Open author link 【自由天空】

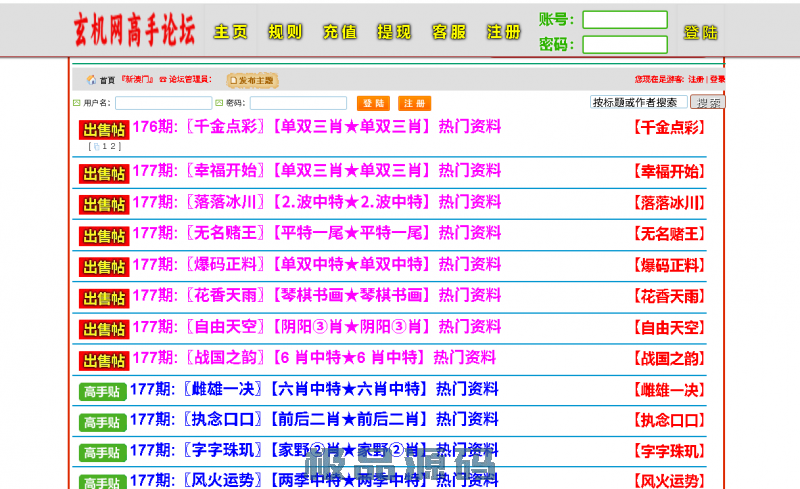click(x=669, y=328)
